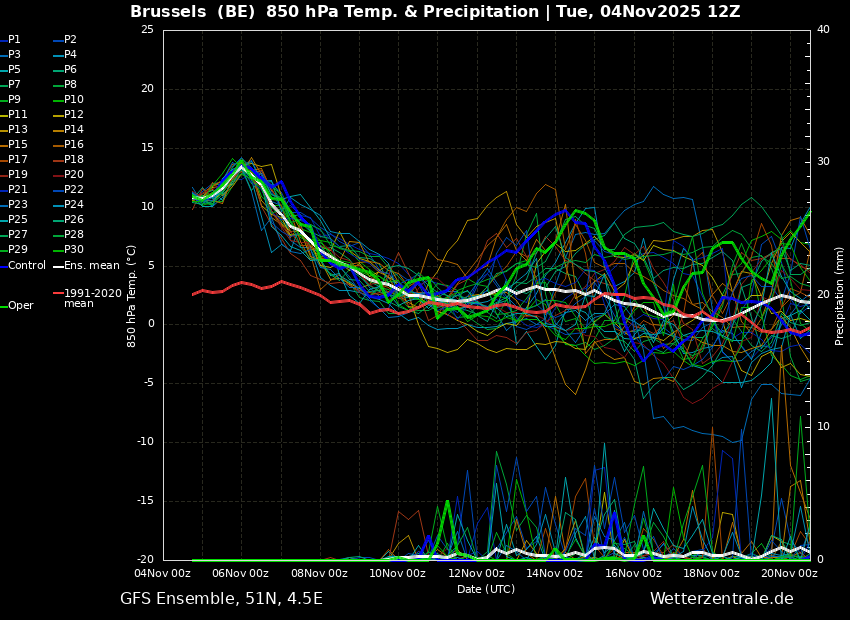Select the Control run legend label
Viewport: 850px width, 620px height.
coord(27,265)
